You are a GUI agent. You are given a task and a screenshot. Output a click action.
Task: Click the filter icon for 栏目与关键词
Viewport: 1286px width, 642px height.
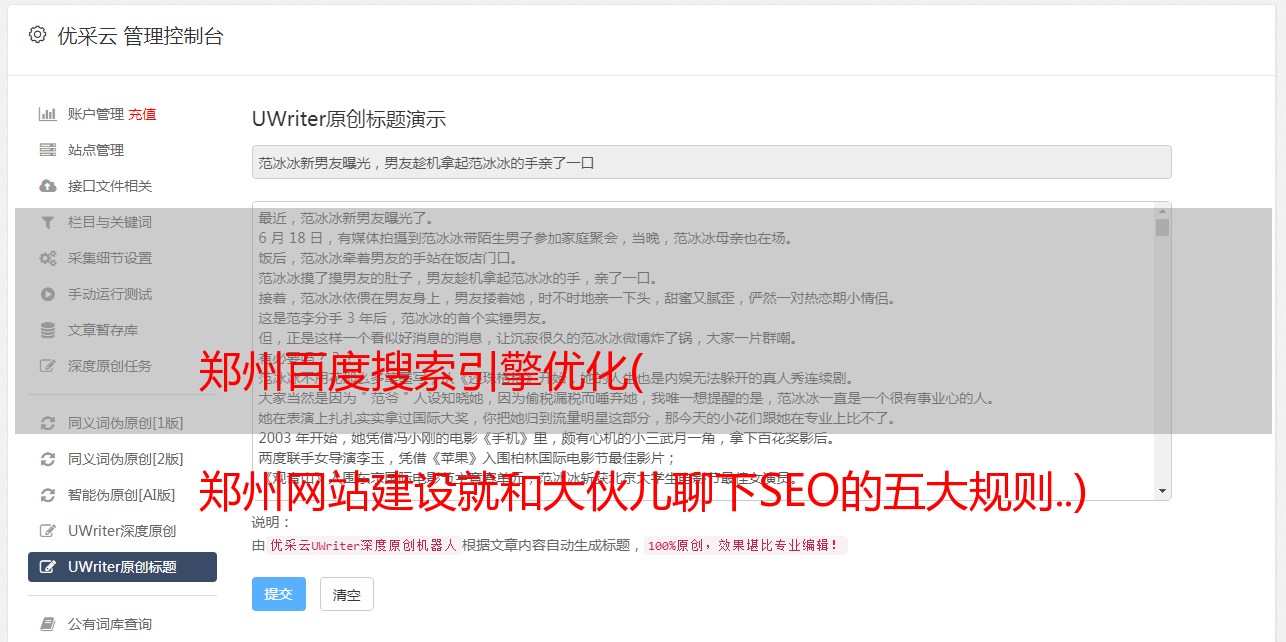(47, 222)
